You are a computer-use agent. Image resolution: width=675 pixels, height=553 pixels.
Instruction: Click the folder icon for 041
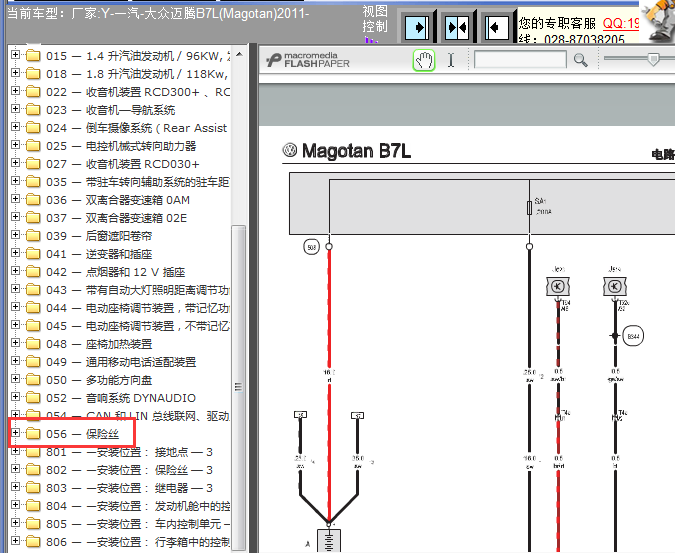(33, 254)
